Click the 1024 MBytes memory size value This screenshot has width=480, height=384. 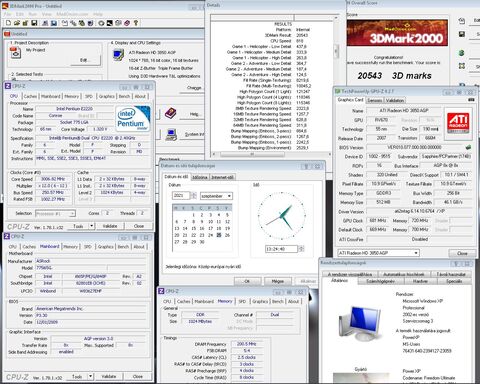(200, 321)
